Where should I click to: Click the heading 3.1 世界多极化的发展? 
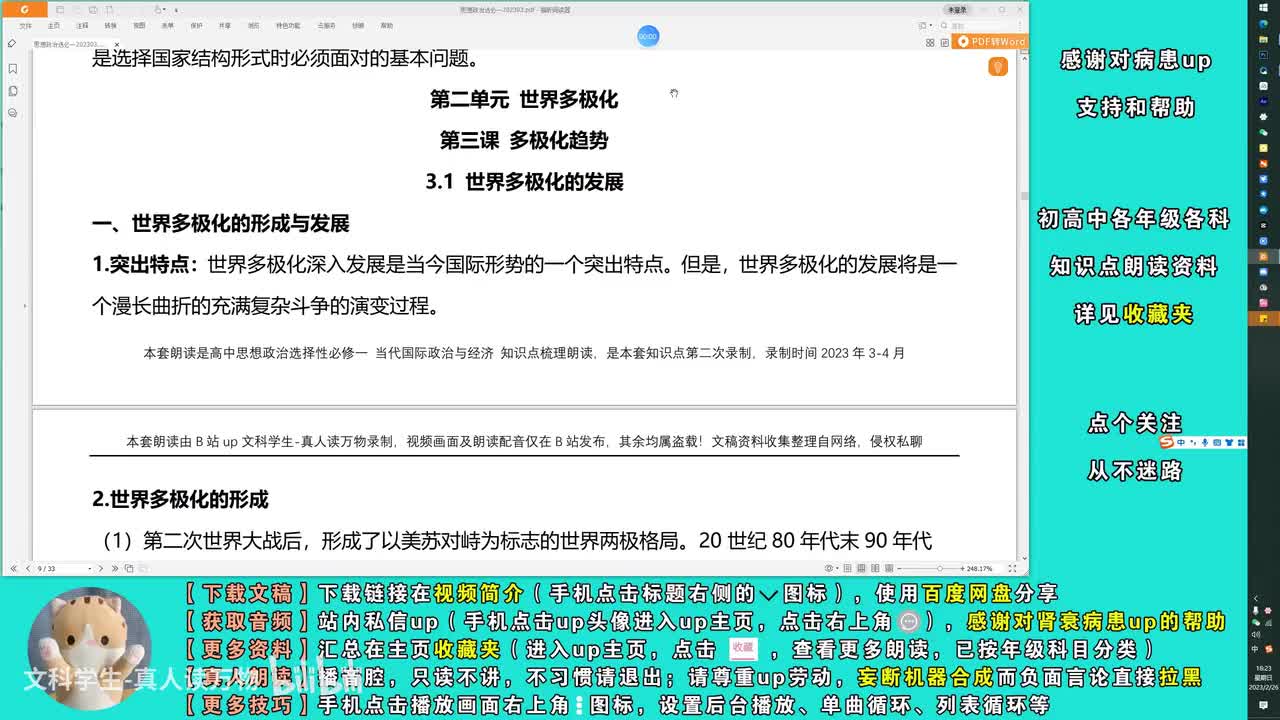pyautogui.click(x=524, y=182)
